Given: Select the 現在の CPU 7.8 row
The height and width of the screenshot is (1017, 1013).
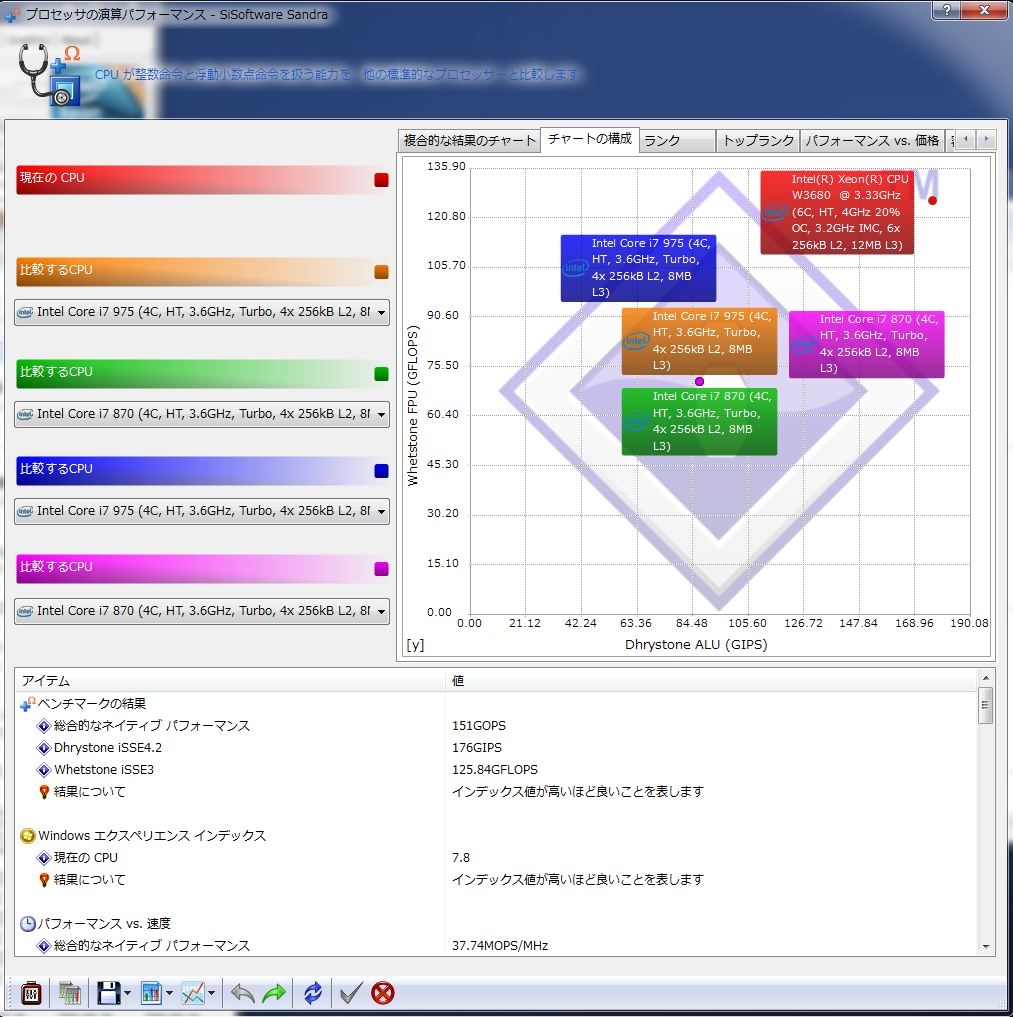Looking at the screenshot, I should coord(496,857).
